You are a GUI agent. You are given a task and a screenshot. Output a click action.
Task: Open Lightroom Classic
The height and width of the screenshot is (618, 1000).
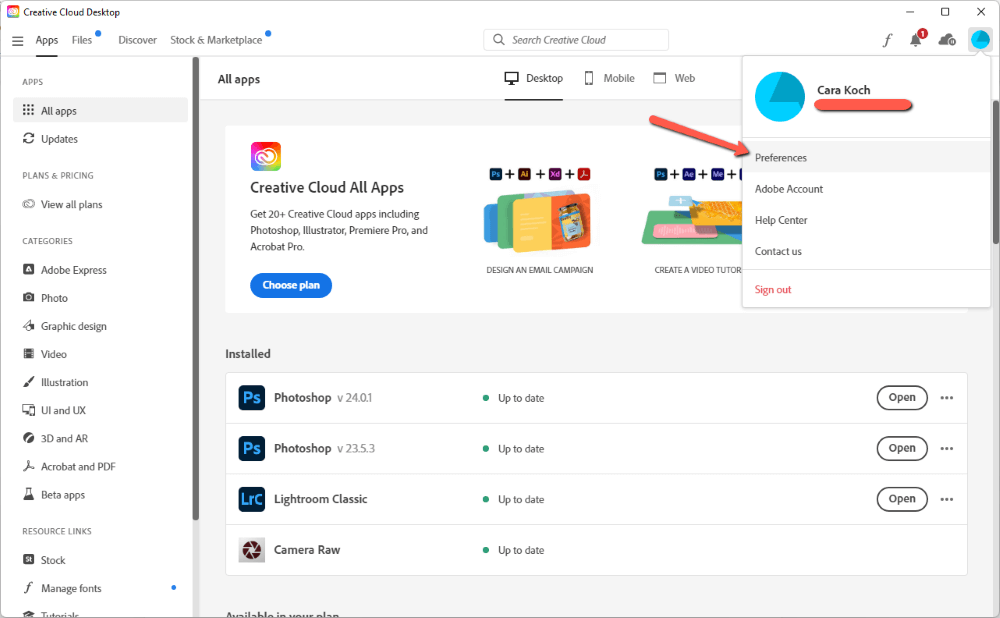[x=902, y=499]
